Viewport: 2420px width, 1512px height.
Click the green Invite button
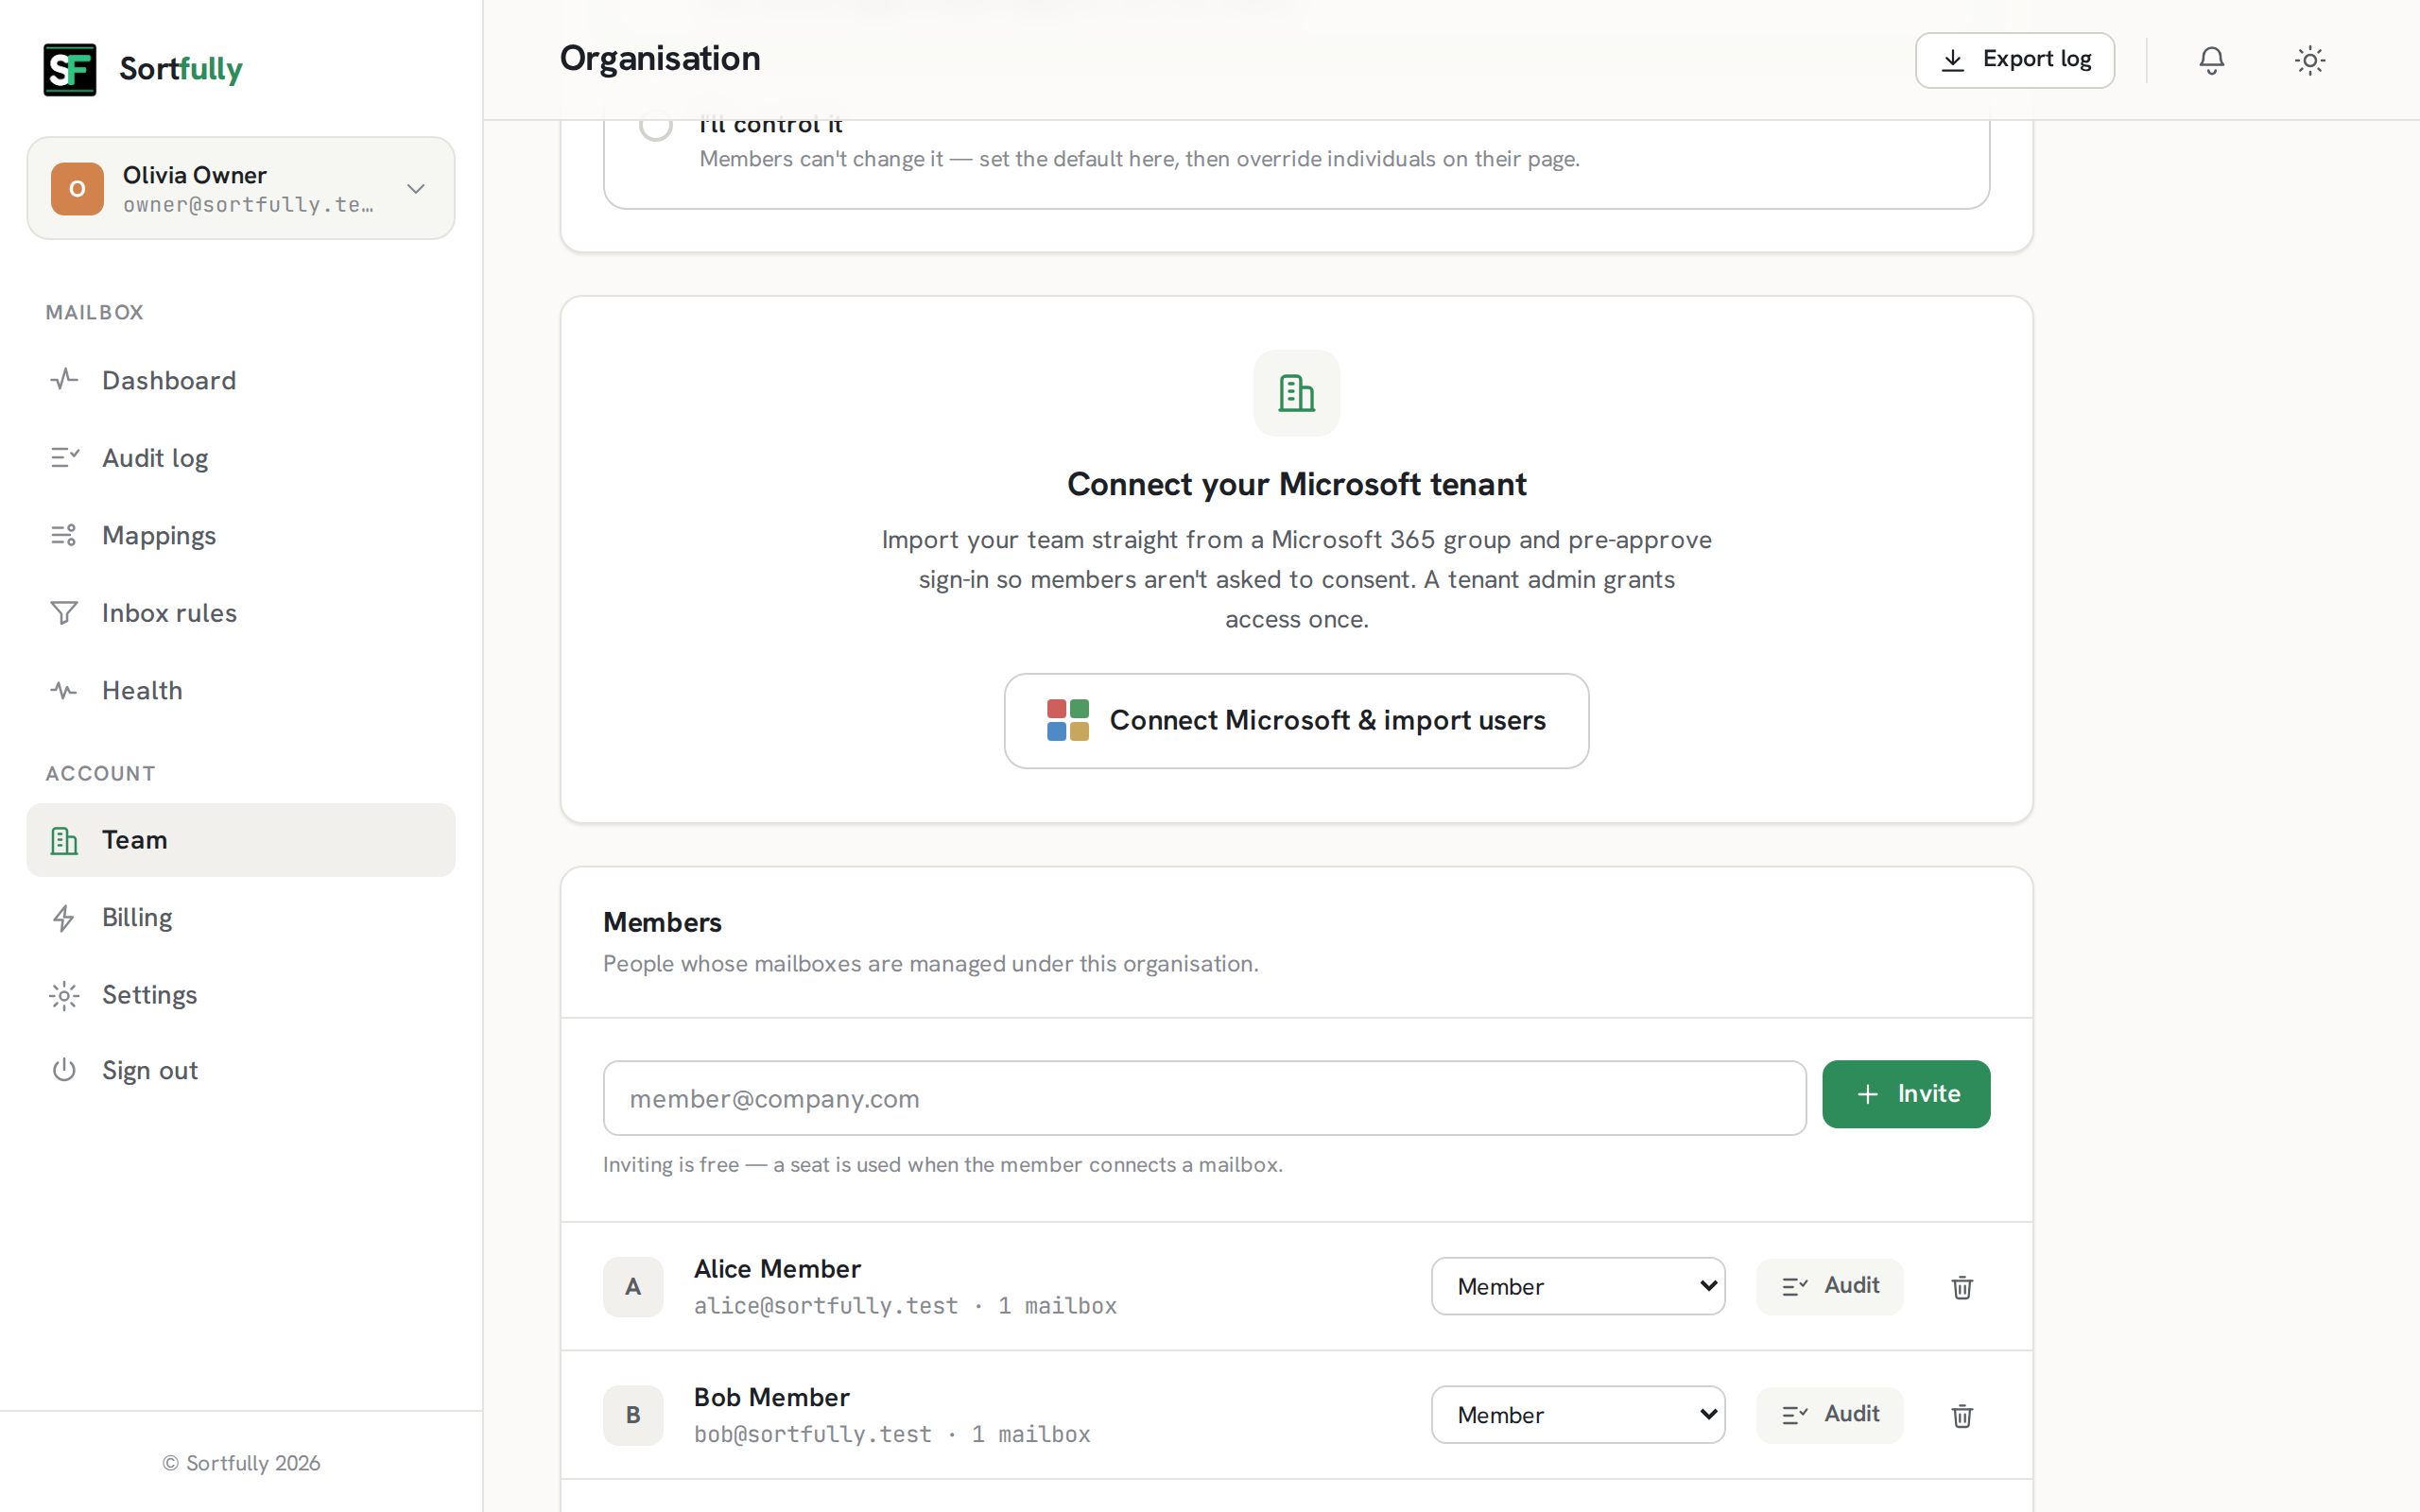click(1906, 1094)
